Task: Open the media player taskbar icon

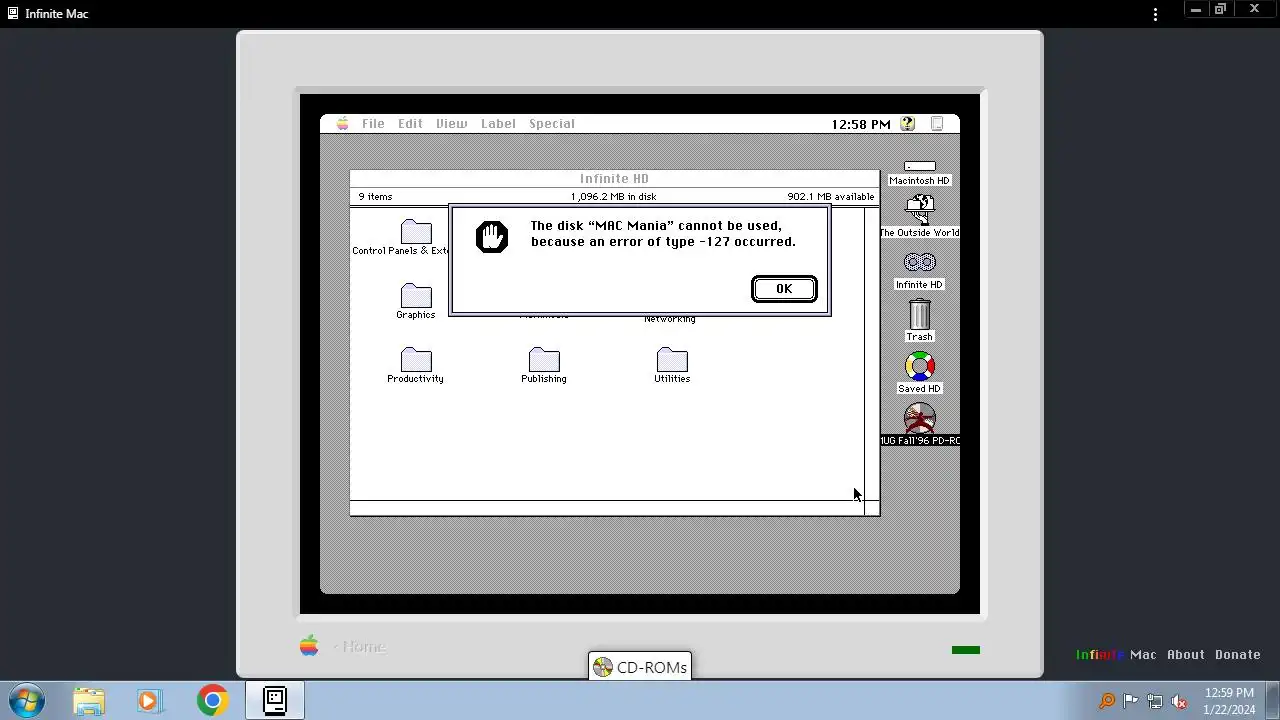Action: pyautogui.click(x=149, y=701)
